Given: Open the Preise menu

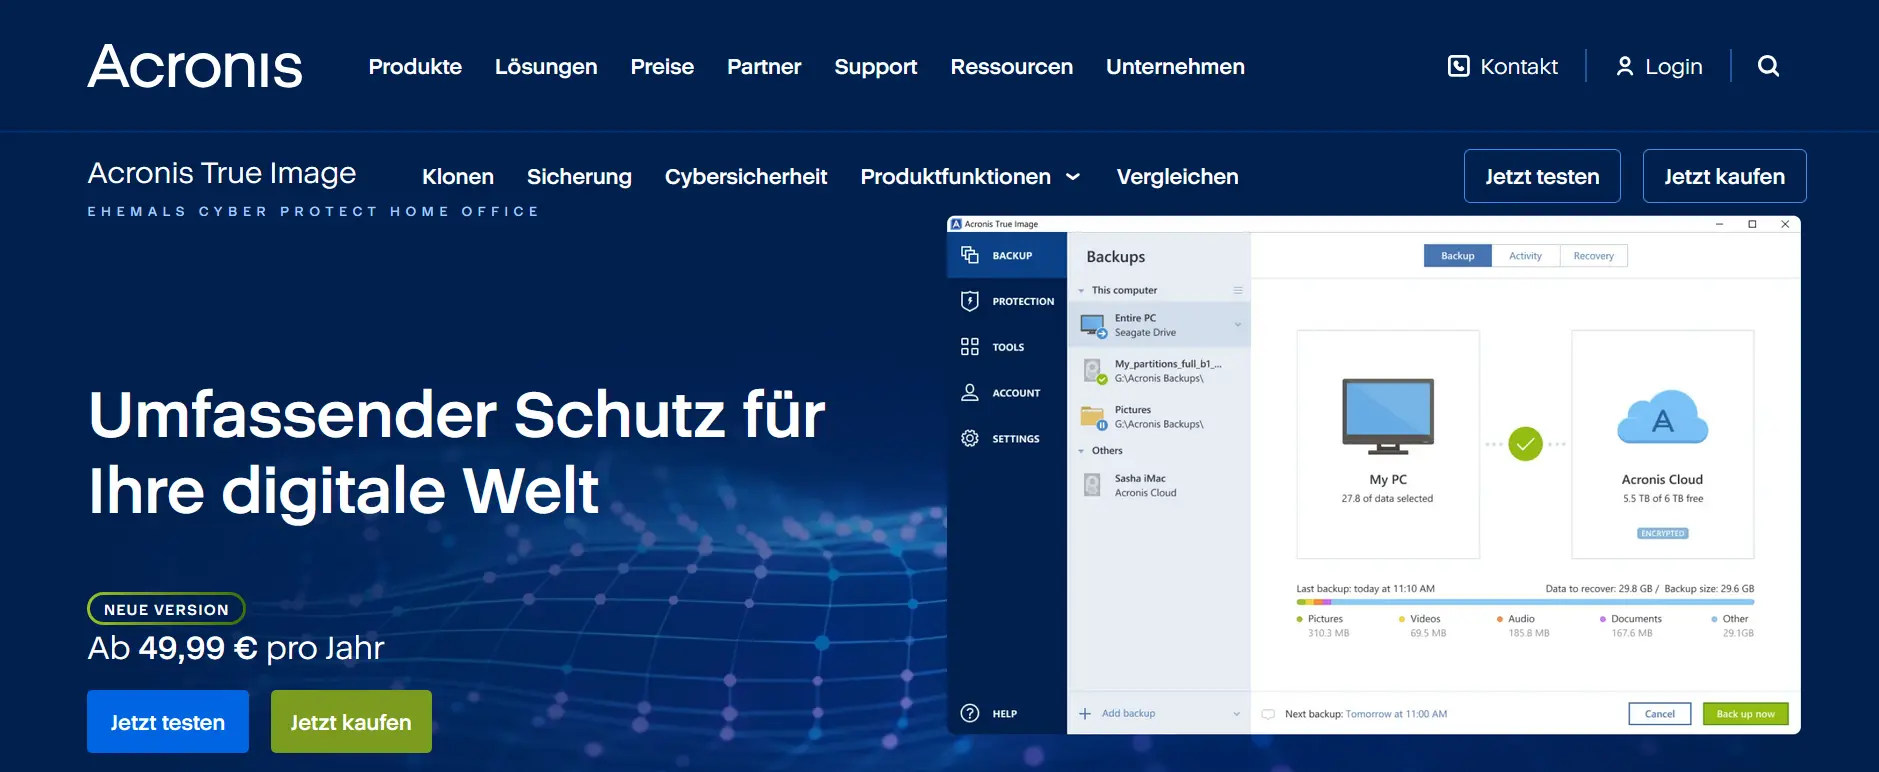Looking at the screenshot, I should coord(662,67).
